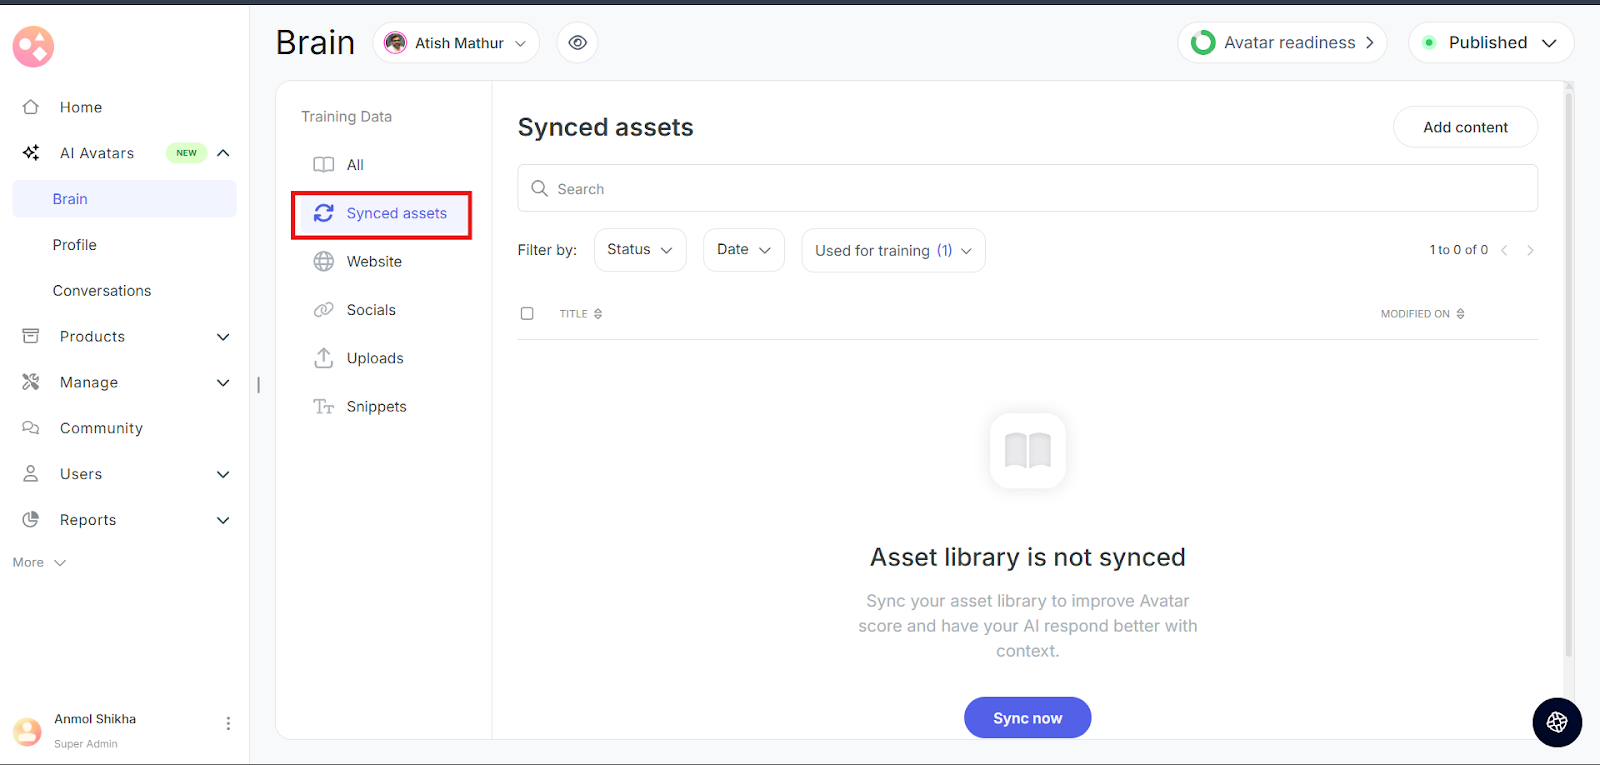Click the app logo in top-left
The height and width of the screenshot is (765, 1600).
(33, 46)
